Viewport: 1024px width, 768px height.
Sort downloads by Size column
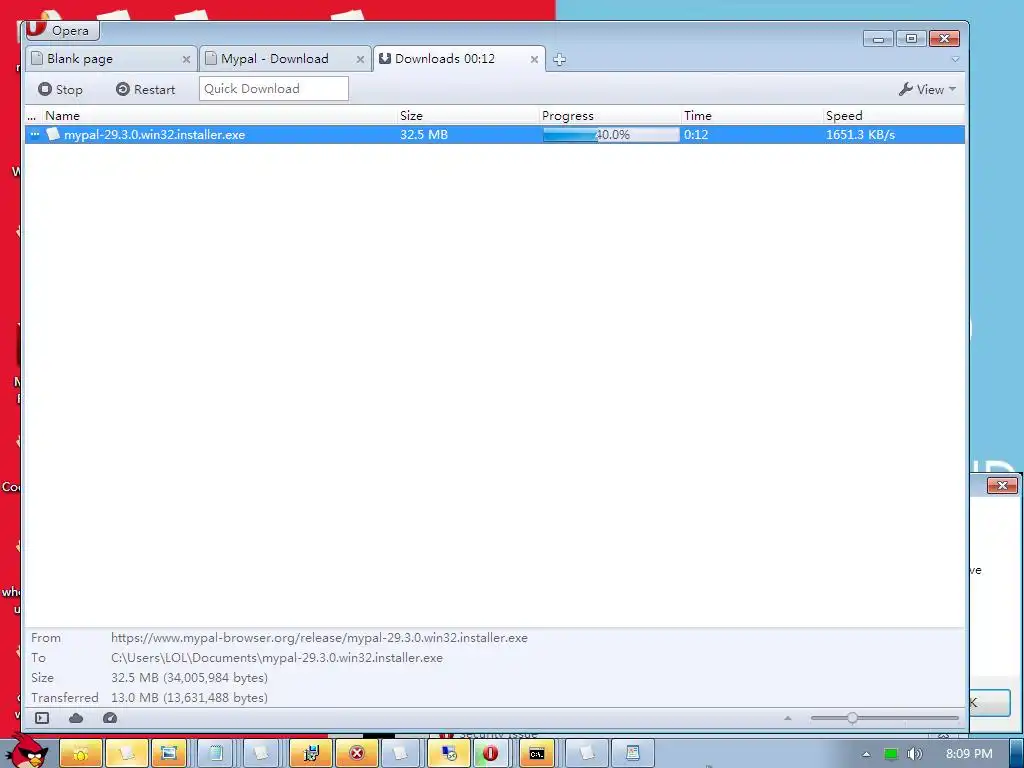click(468, 116)
